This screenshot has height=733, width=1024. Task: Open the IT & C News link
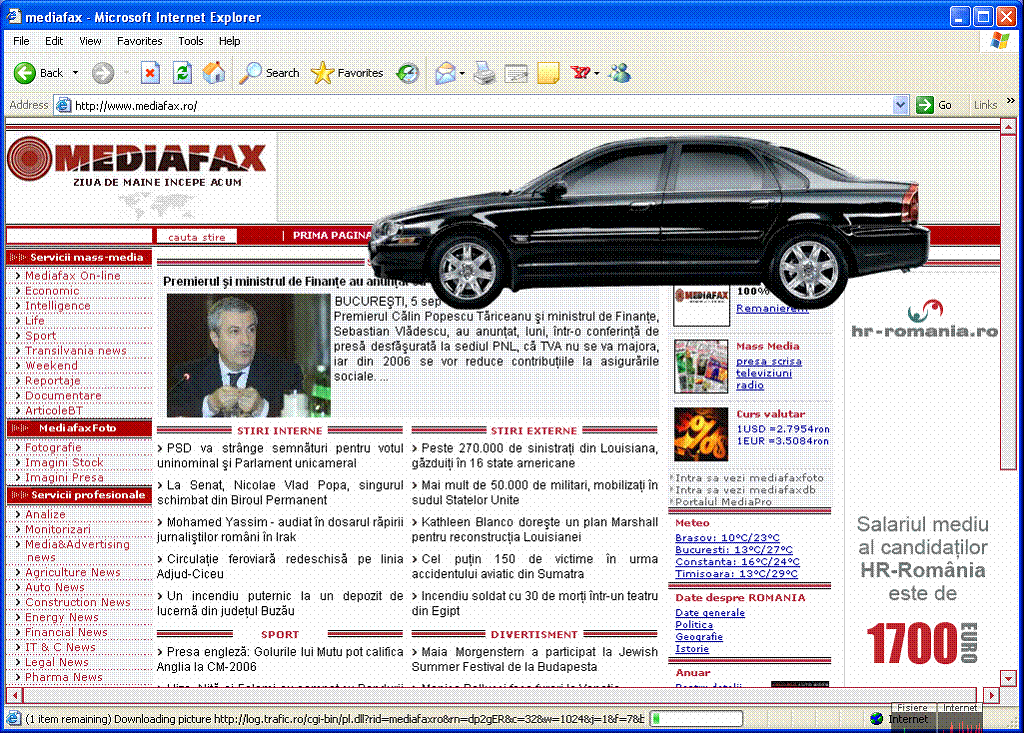click(x=60, y=647)
